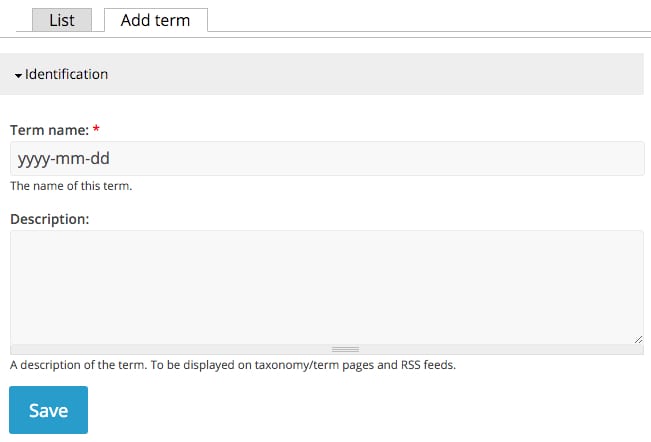Click the Save button
Image resolution: width=651 pixels, height=442 pixels.
49,410
